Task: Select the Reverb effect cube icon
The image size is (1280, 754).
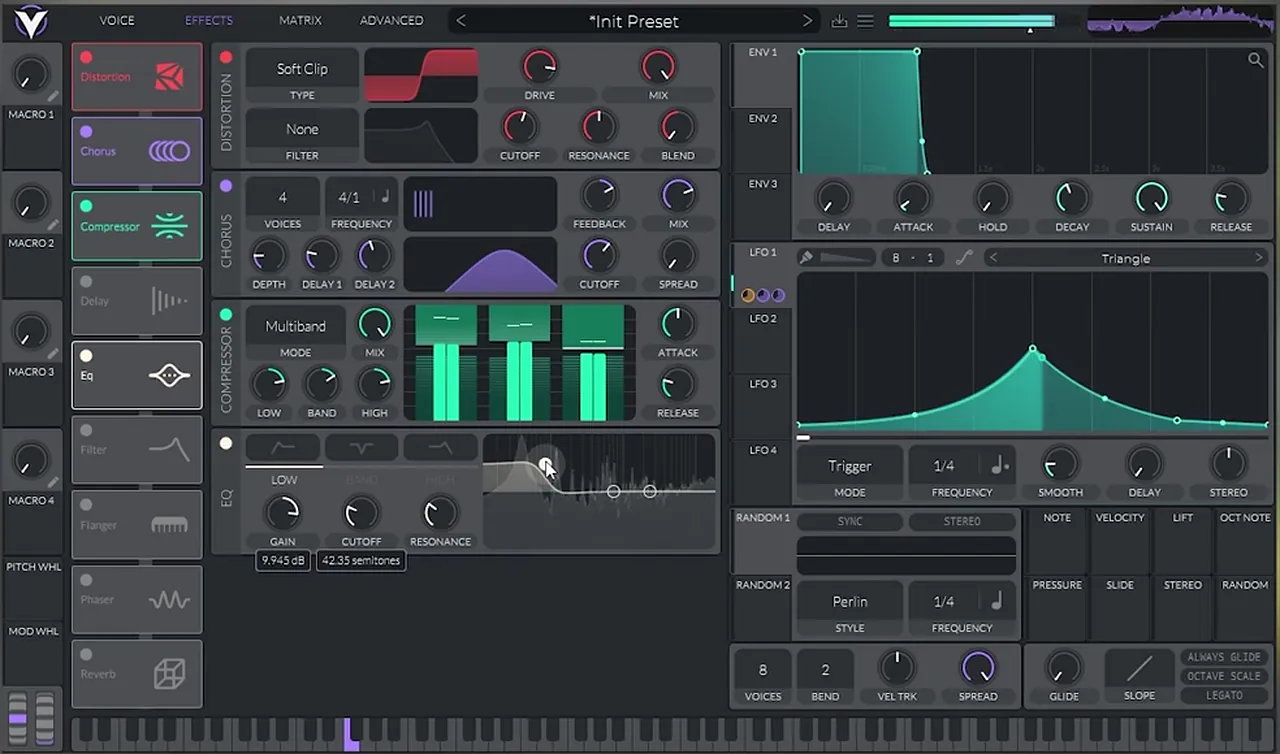Action: pyautogui.click(x=169, y=674)
